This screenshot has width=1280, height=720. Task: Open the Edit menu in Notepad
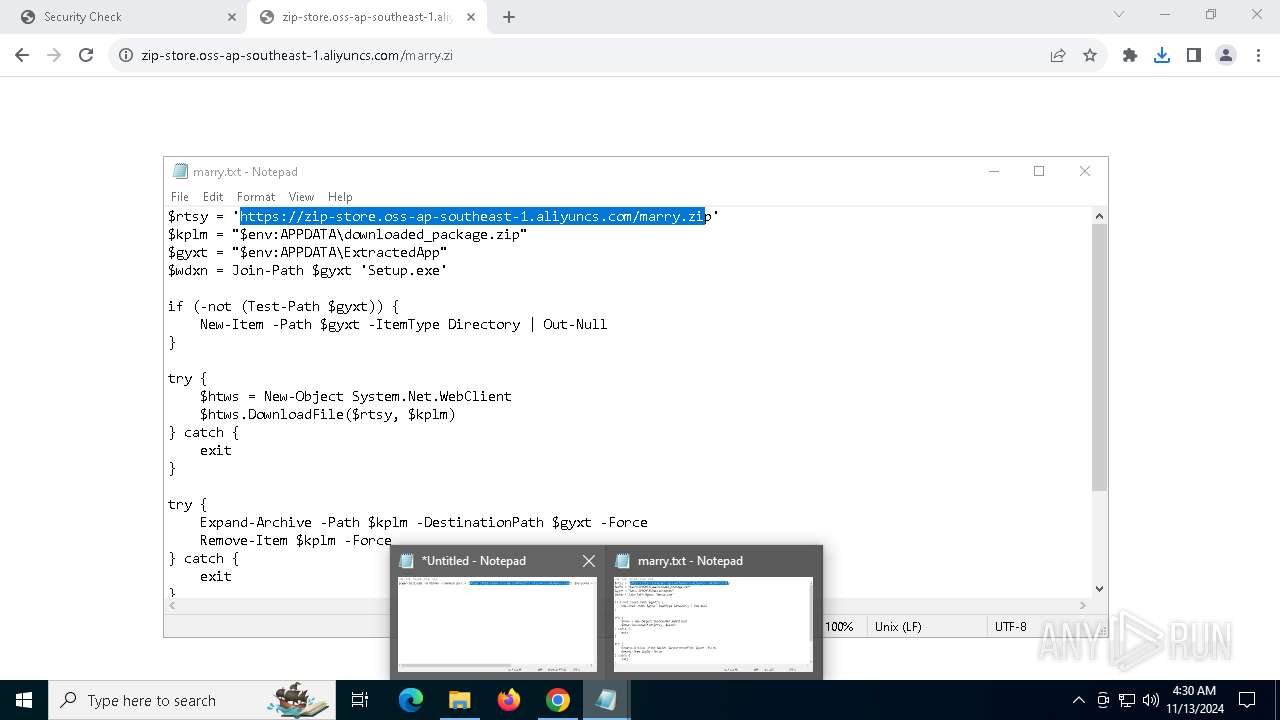pos(213,197)
